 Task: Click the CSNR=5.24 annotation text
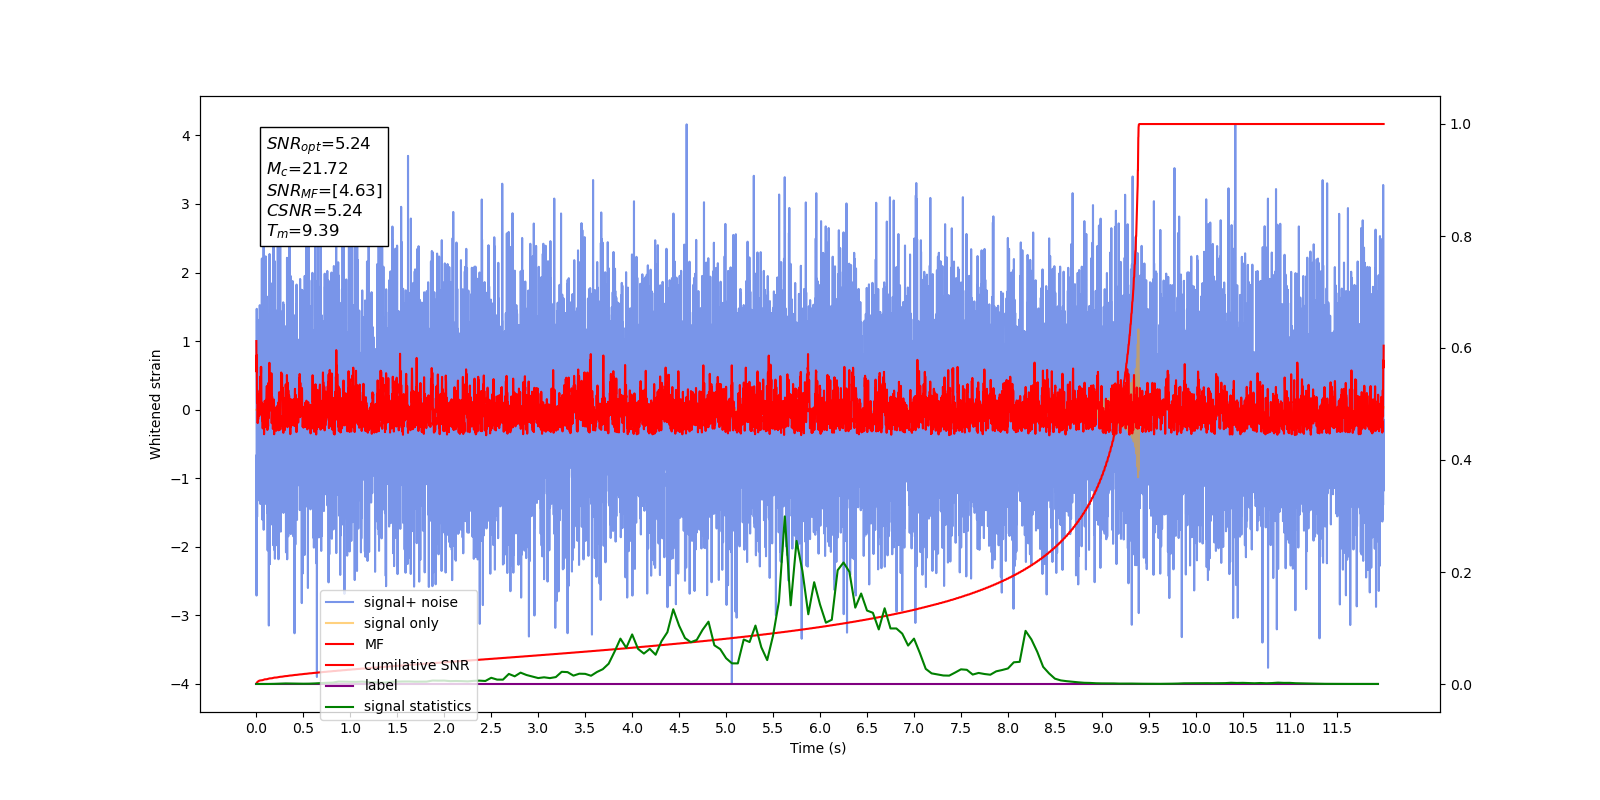(314, 210)
